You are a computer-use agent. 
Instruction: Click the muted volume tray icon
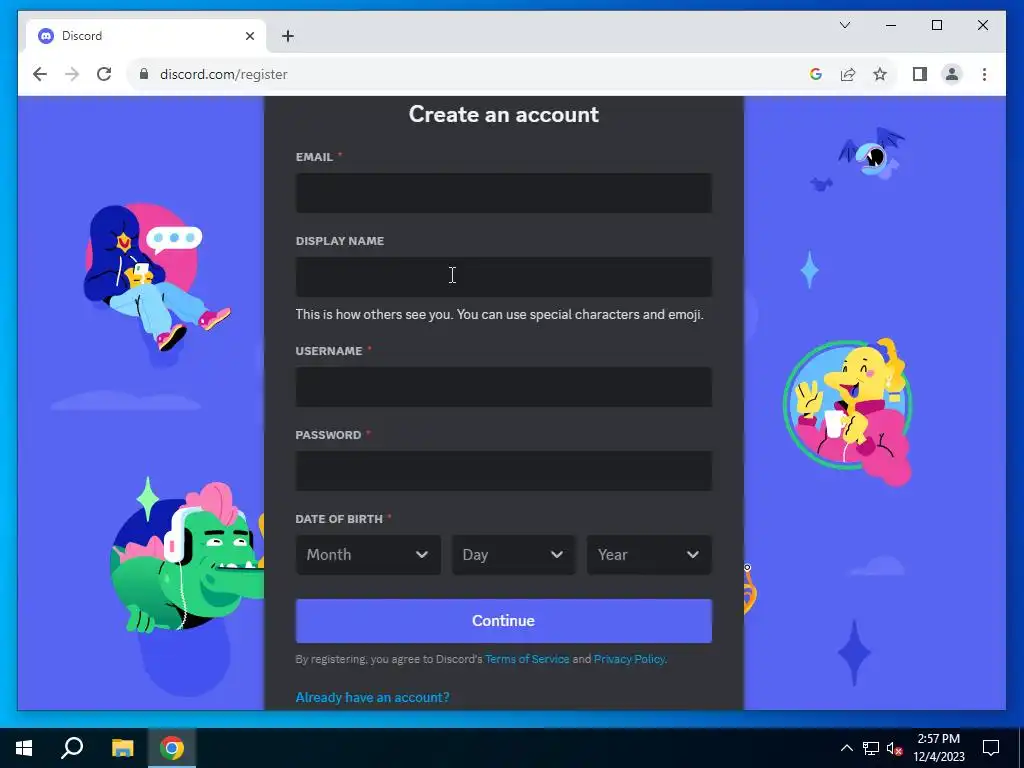pyautogui.click(x=895, y=748)
